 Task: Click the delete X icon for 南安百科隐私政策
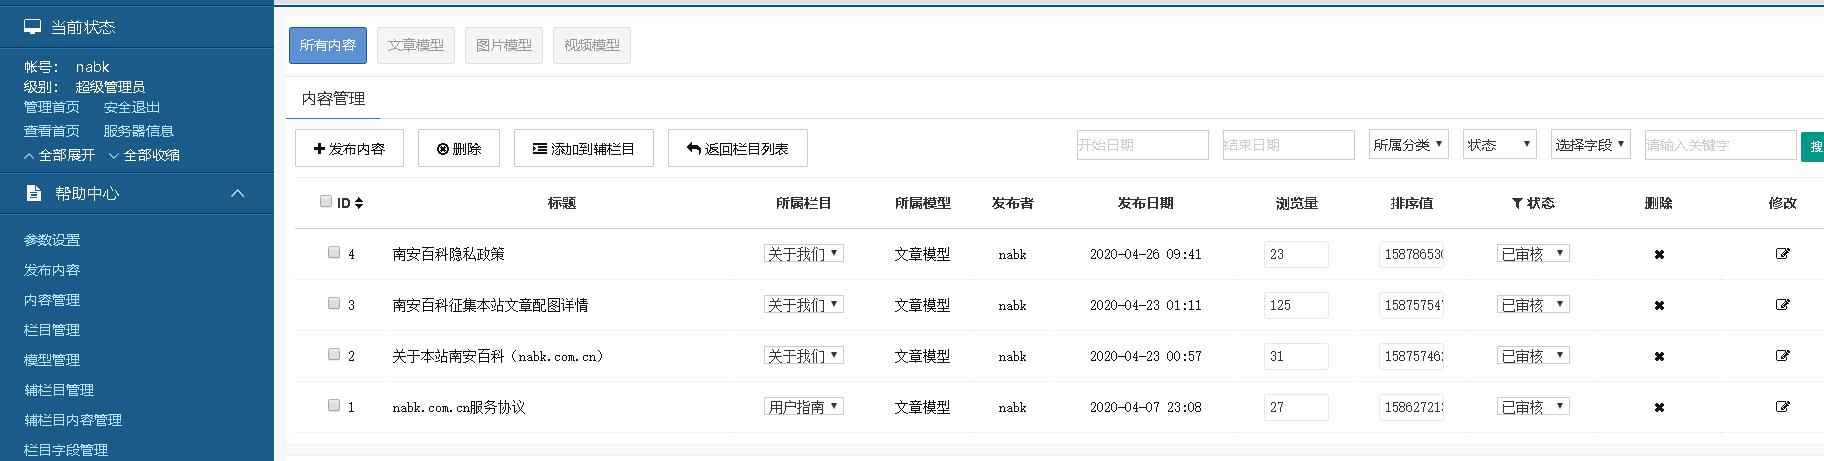click(1659, 255)
